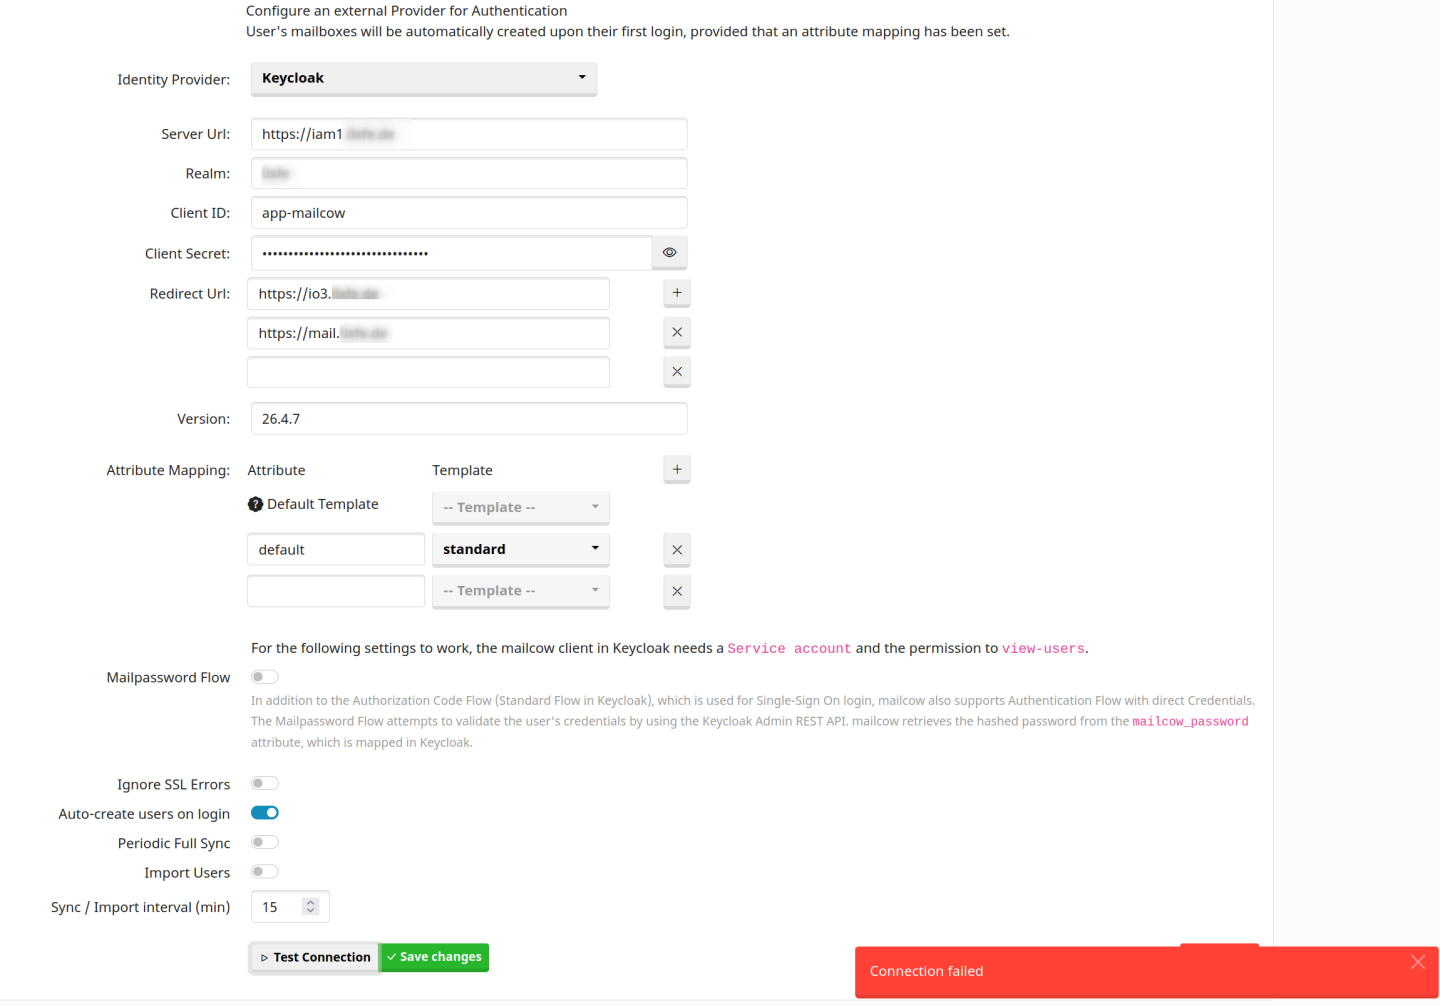Save changes to the provider configuration
Viewport: 1440px width, 1006px height.
tap(435, 957)
